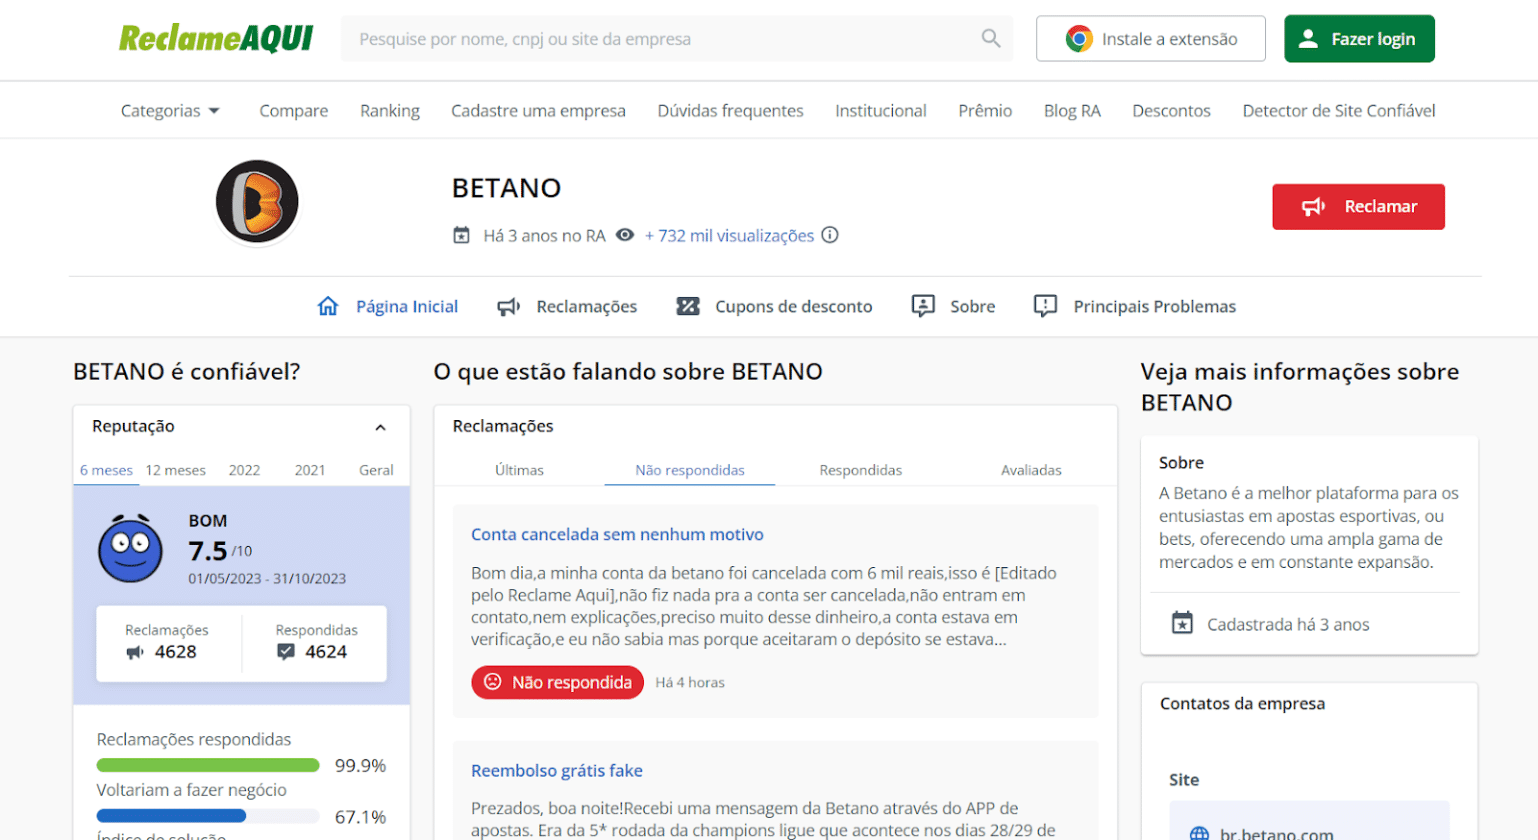Click the red Reclamar button
This screenshot has width=1538, height=840.
tap(1358, 206)
